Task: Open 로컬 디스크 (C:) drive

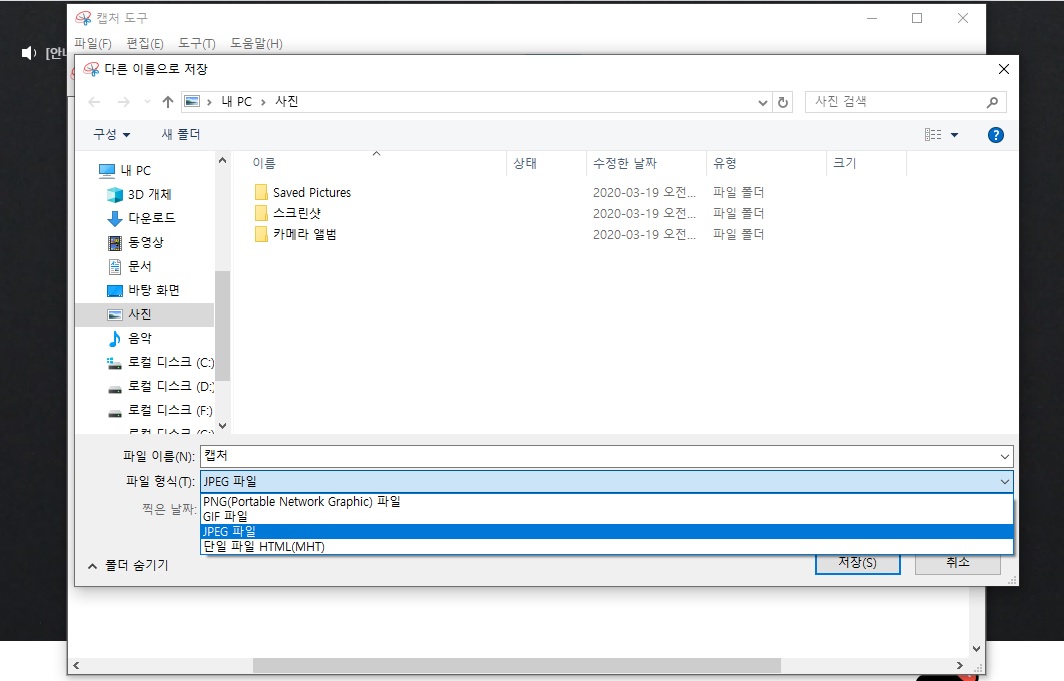Action: 160,362
